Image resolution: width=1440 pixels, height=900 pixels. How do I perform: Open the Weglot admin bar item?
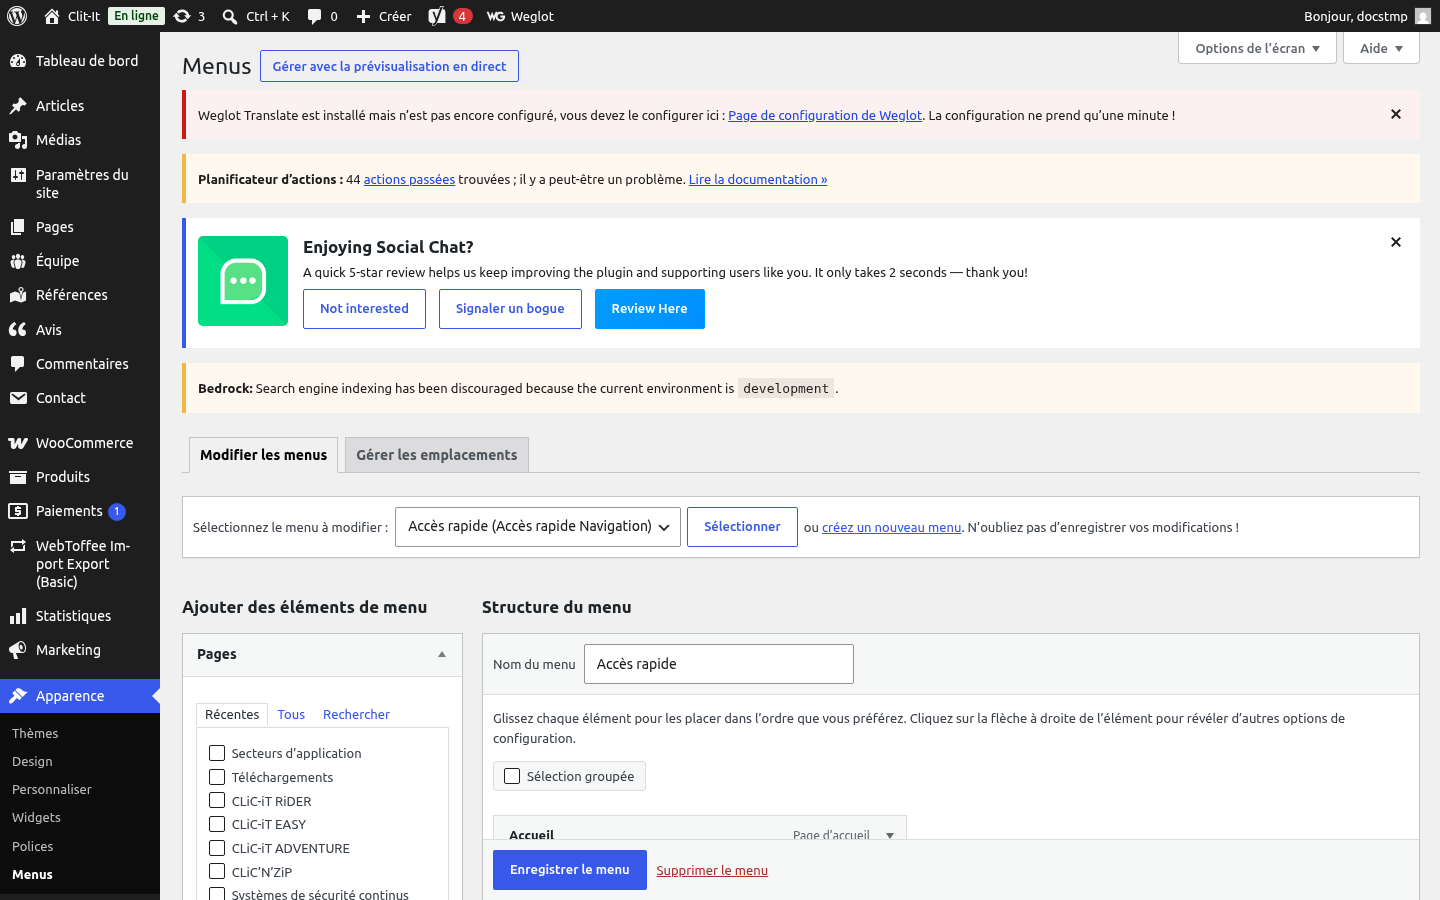coord(520,16)
